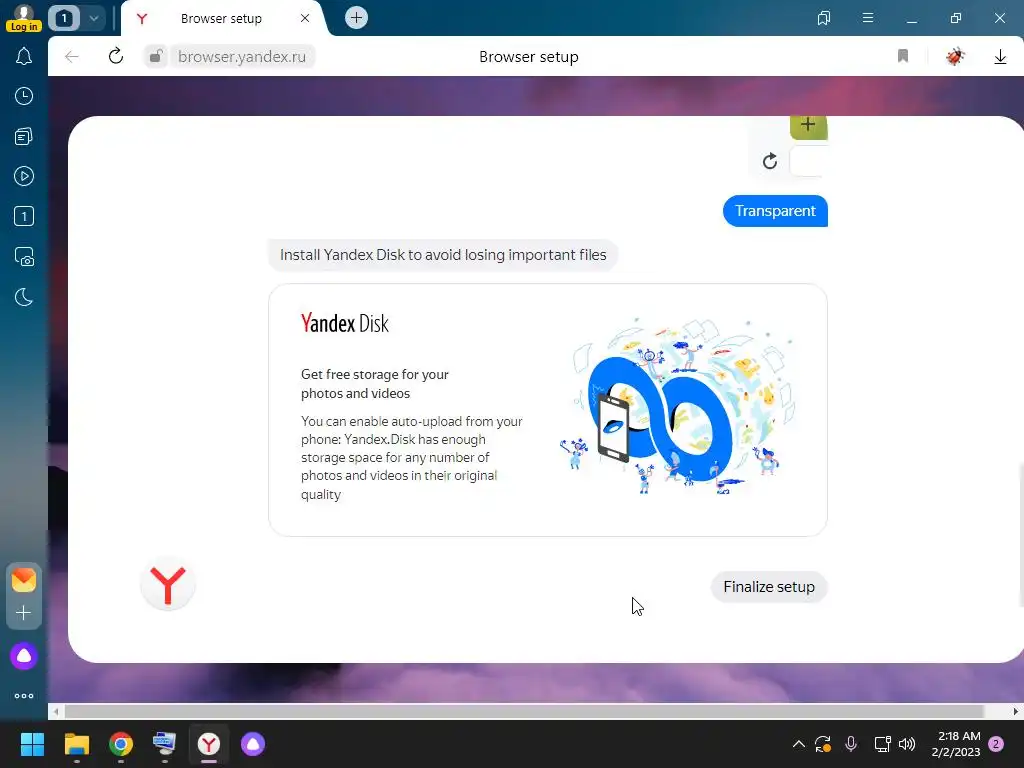Reload the current page
This screenshot has height=768, width=1024.
coord(116,56)
